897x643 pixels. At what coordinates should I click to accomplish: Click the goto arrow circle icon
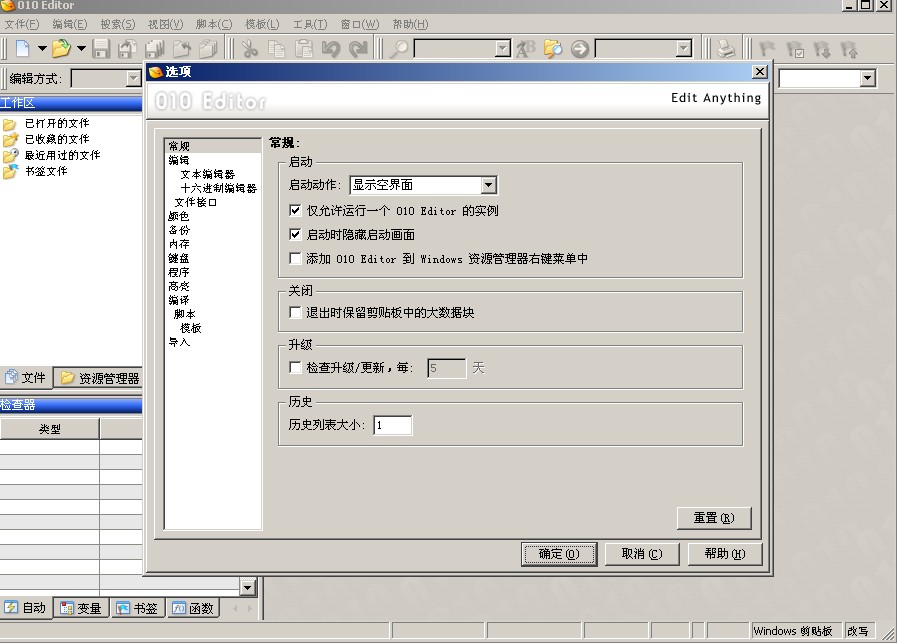click(580, 49)
